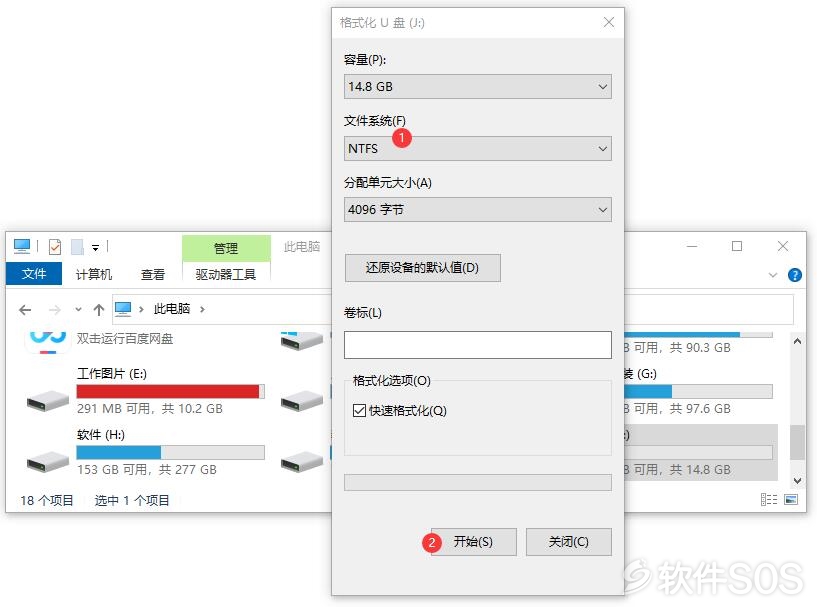Click the blue help question mark icon
This screenshot has height=607, width=817.
tap(795, 275)
